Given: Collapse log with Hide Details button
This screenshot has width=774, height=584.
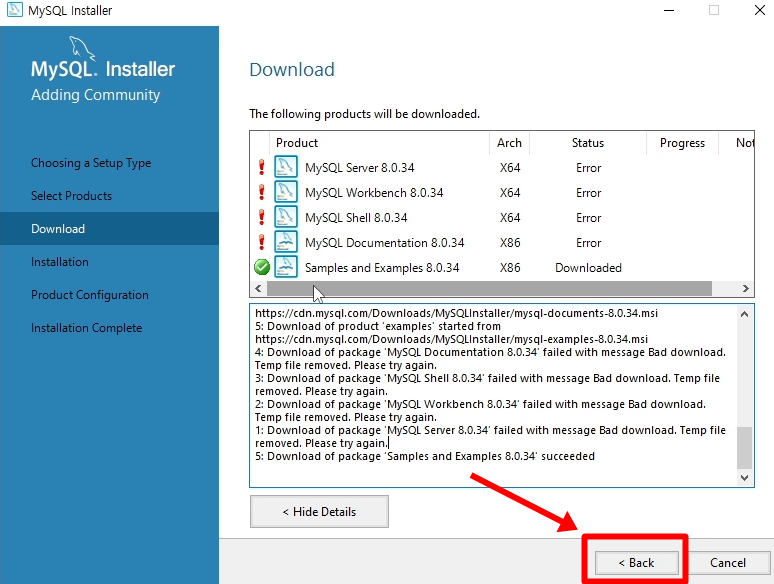Looking at the screenshot, I should (x=319, y=512).
